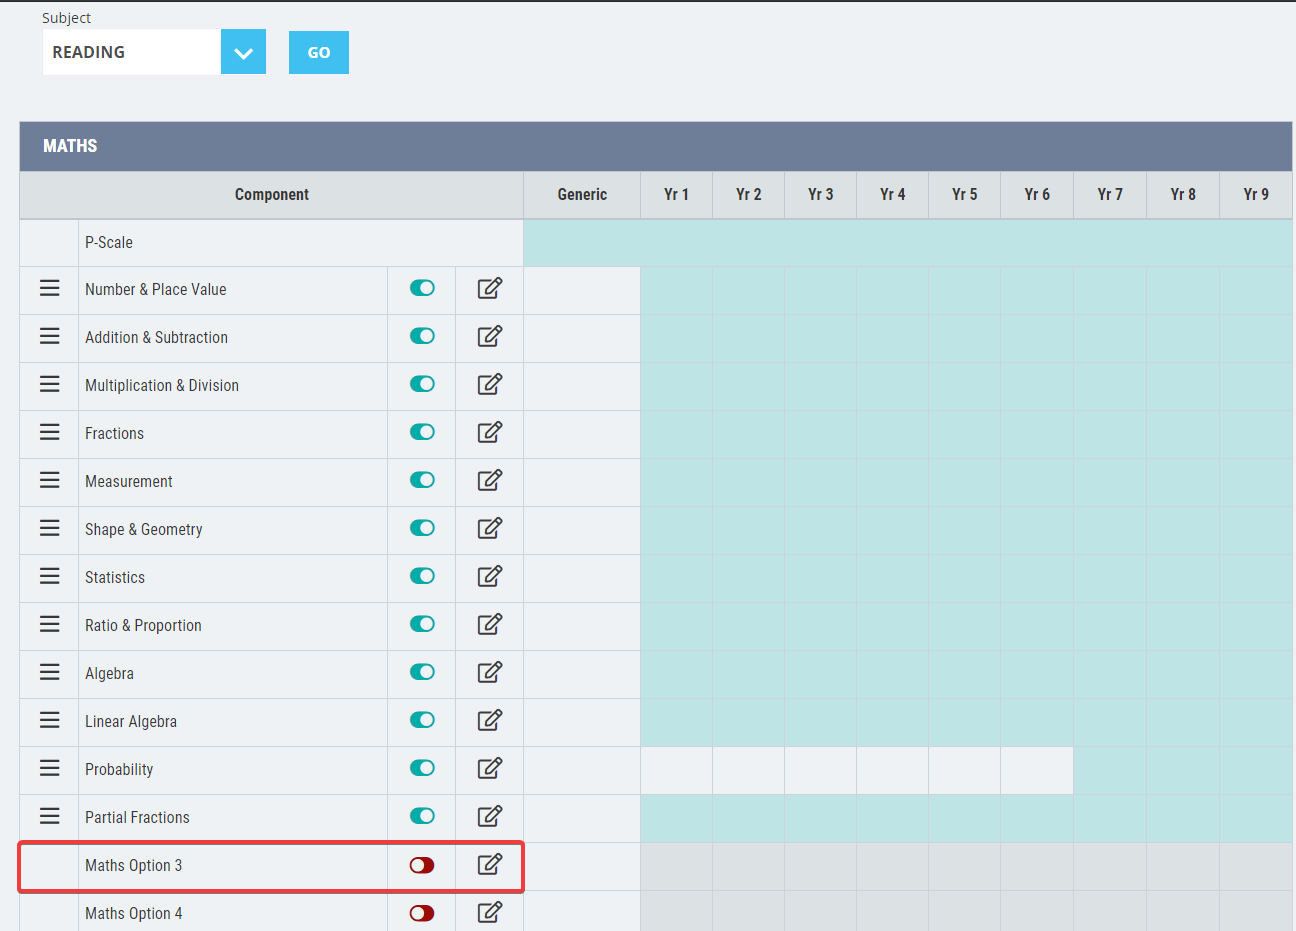Toggle the Partial Fractions switch

coord(422,816)
